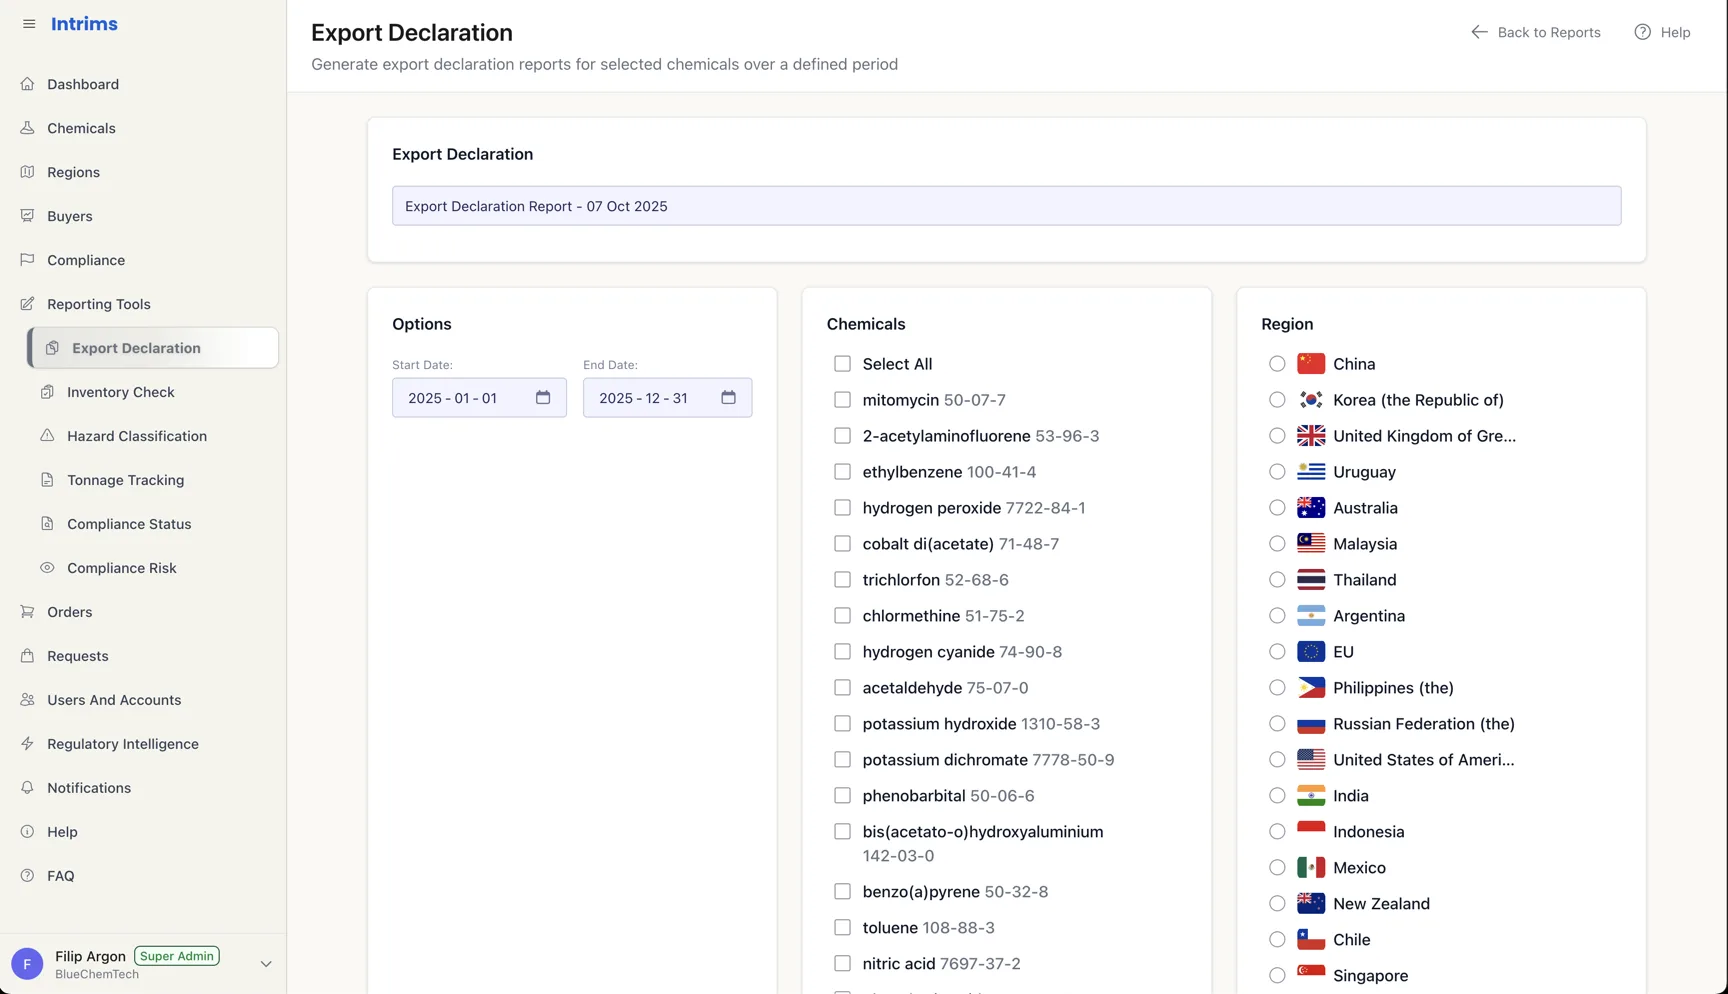Click the Reporting Tools edit icon
This screenshot has height=994, width=1728.
(x=27, y=304)
